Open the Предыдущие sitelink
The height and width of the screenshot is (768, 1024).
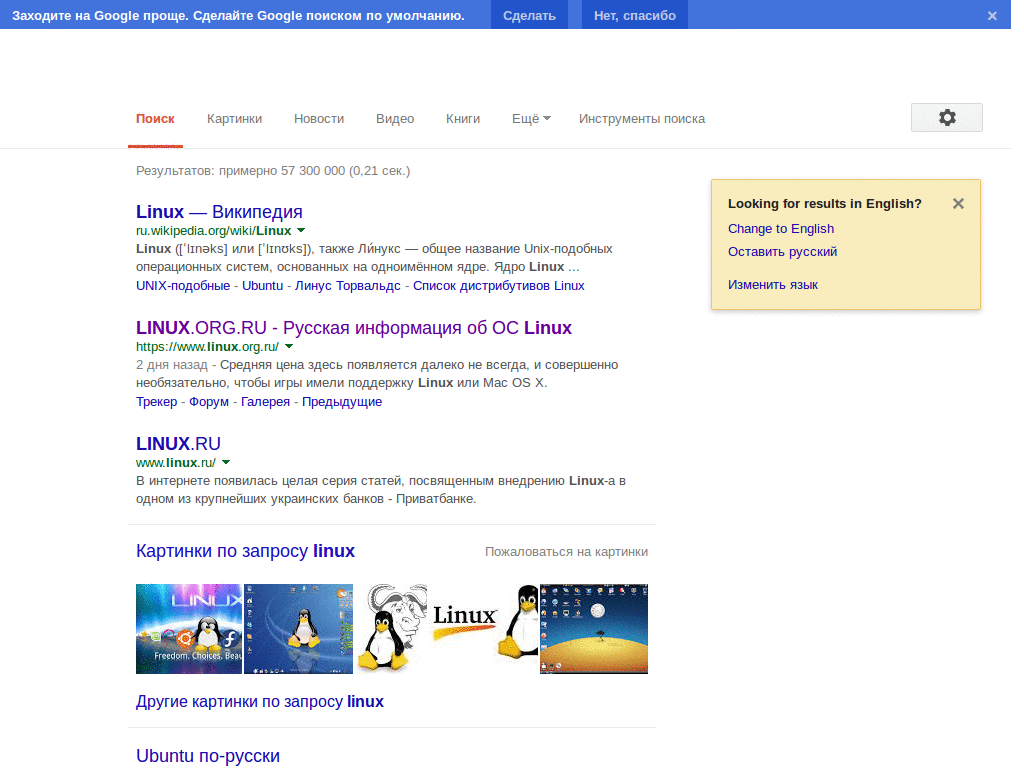pos(342,402)
